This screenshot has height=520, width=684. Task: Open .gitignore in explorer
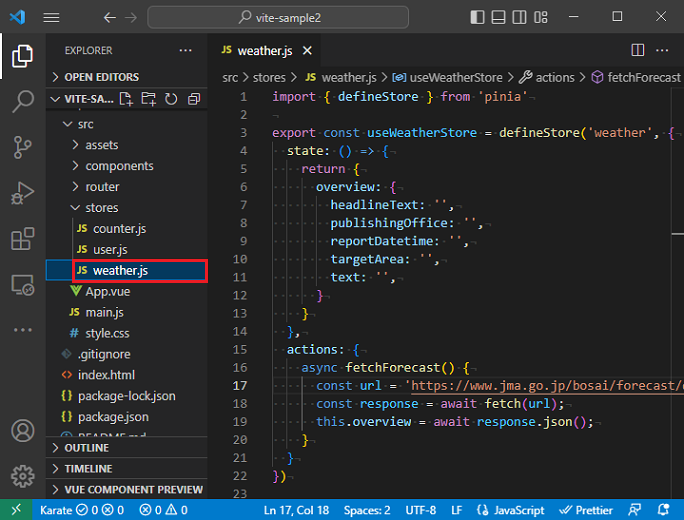coord(127,354)
